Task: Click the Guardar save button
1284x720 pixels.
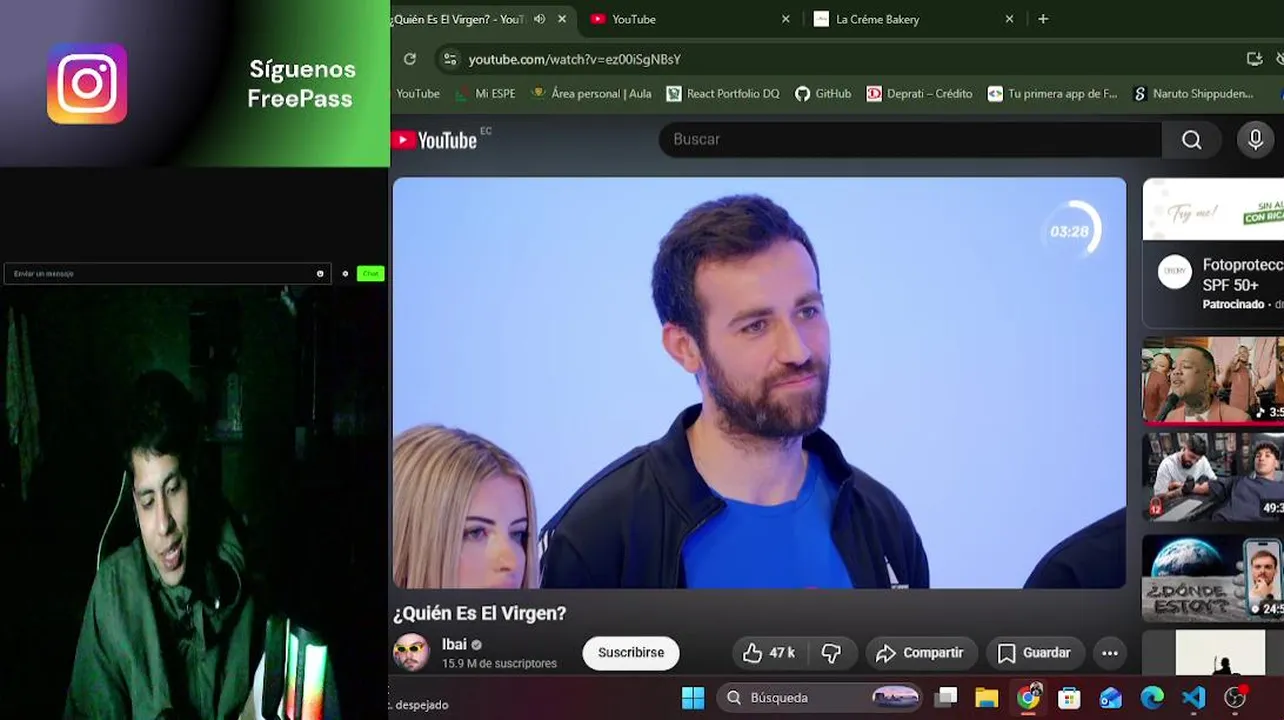Action: tap(1035, 653)
